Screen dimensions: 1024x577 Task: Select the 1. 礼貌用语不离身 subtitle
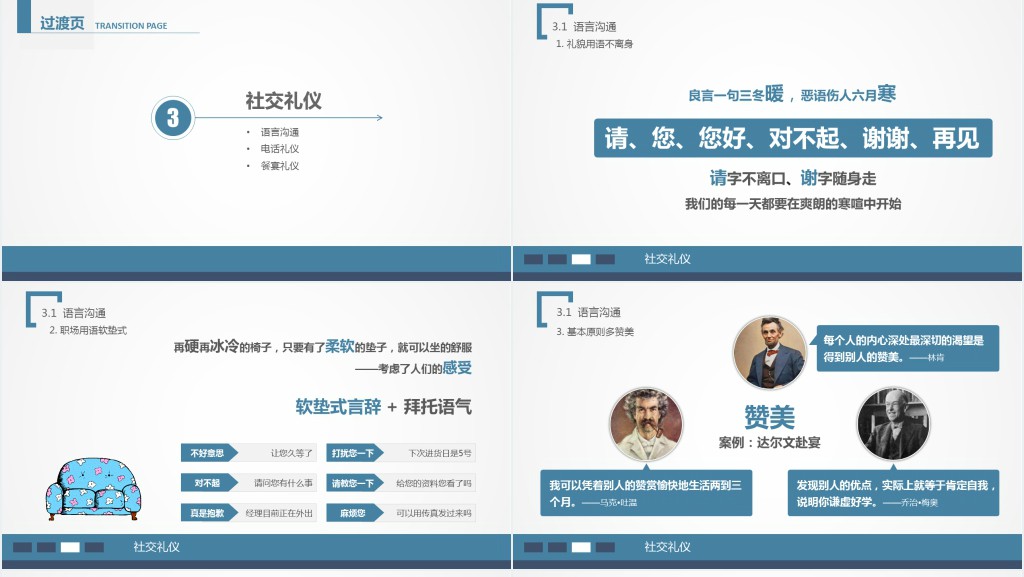594,44
